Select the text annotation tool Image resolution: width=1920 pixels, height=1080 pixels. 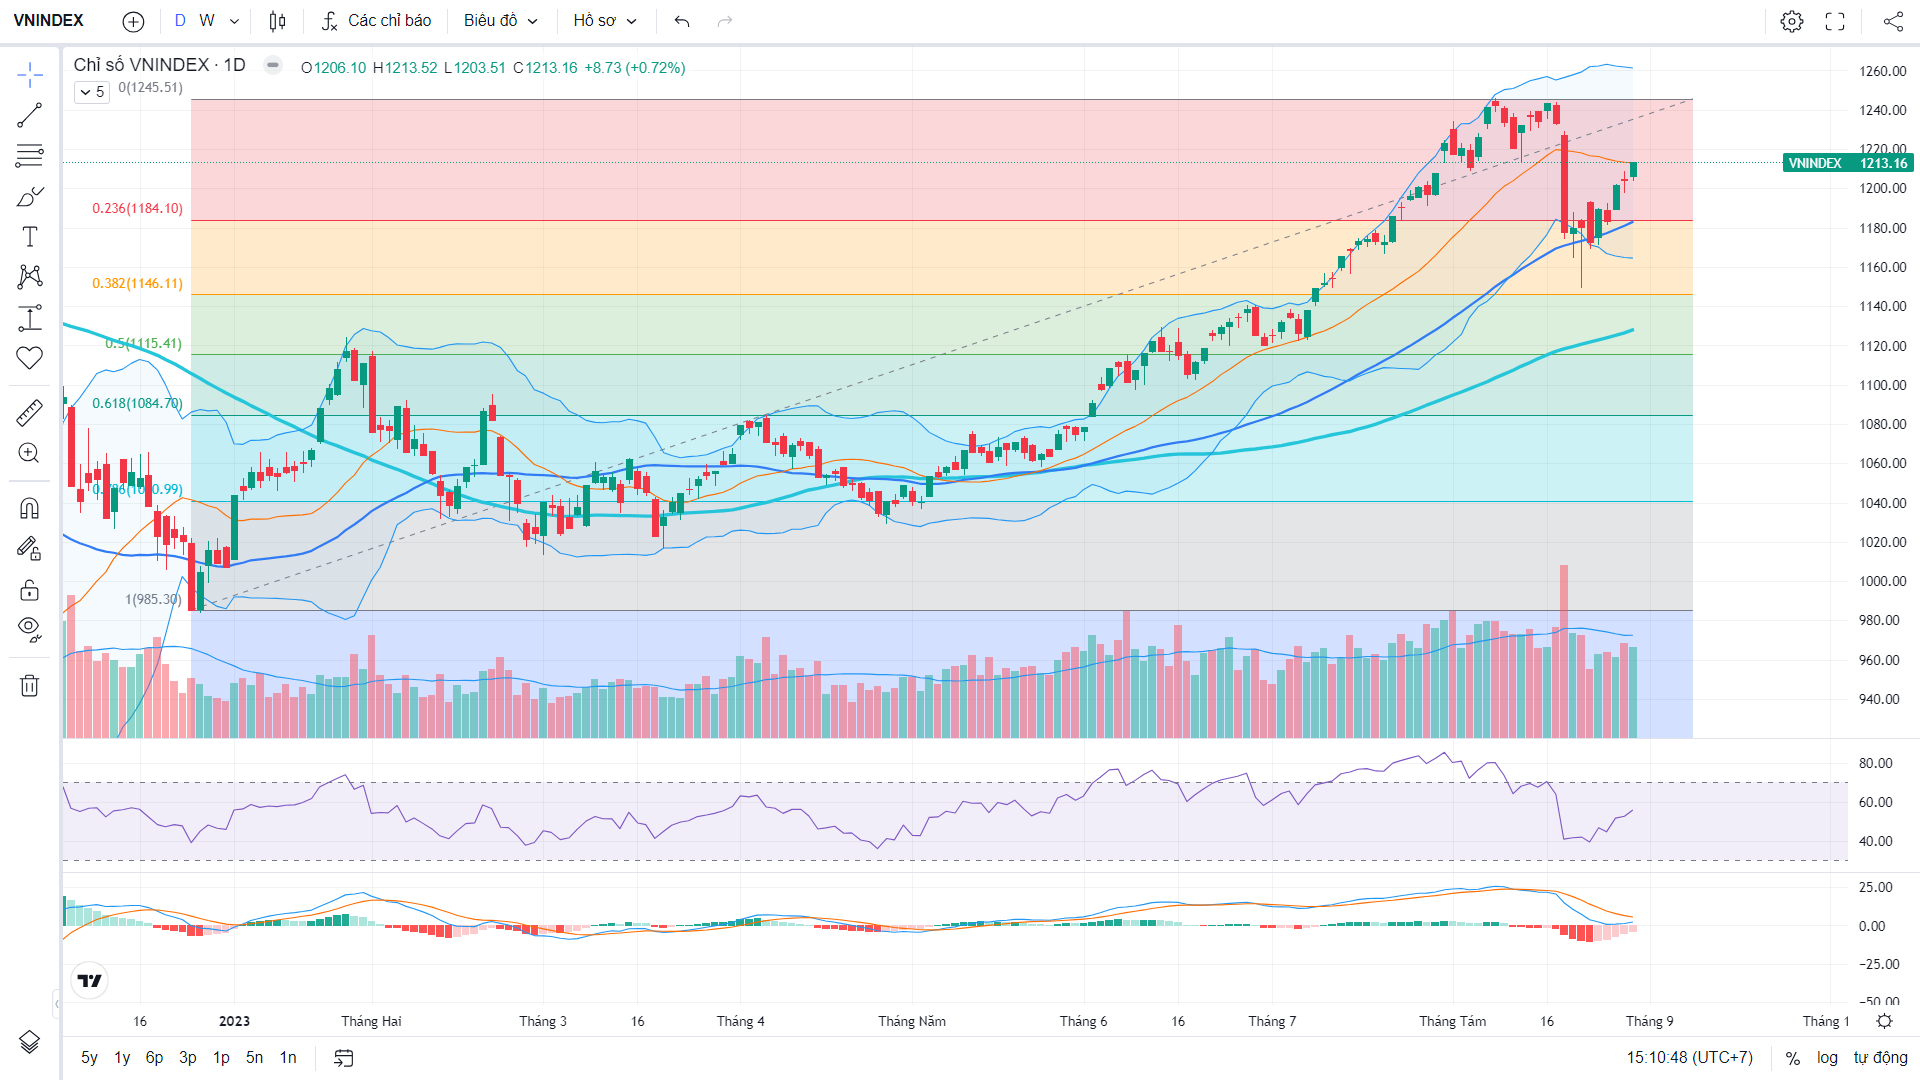(x=29, y=237)
